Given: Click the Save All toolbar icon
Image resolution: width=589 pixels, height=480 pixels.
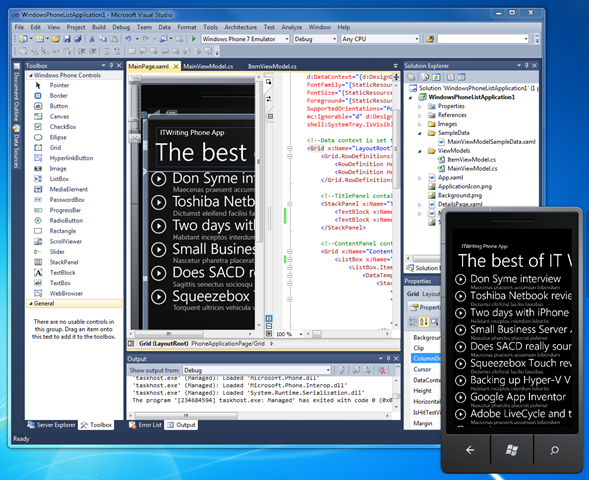Looking at the screenshot, I should coord(78,39).
